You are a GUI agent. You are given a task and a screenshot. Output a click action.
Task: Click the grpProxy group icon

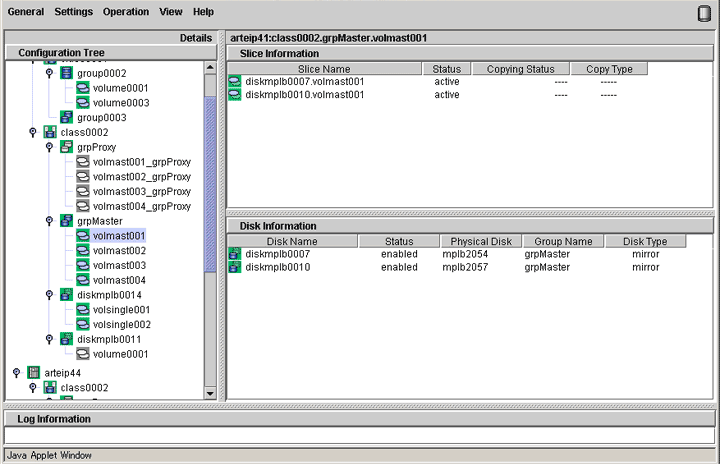point(67,147)
